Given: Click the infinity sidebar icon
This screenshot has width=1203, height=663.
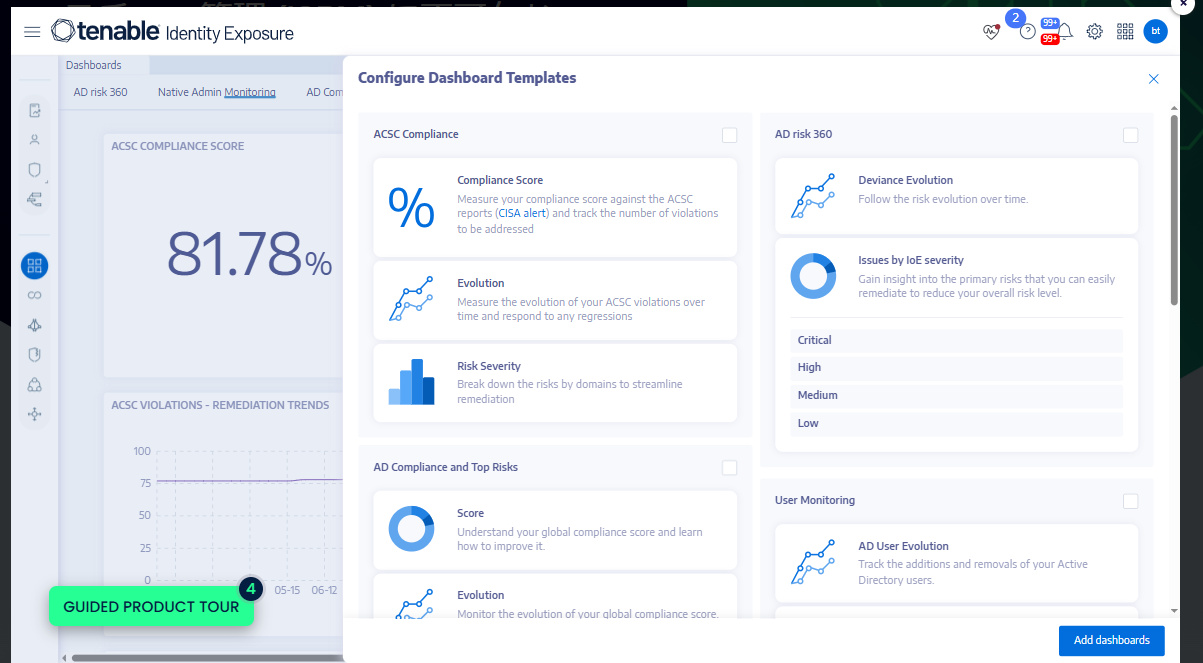Looking at the screenshot, I should point(35,295).
